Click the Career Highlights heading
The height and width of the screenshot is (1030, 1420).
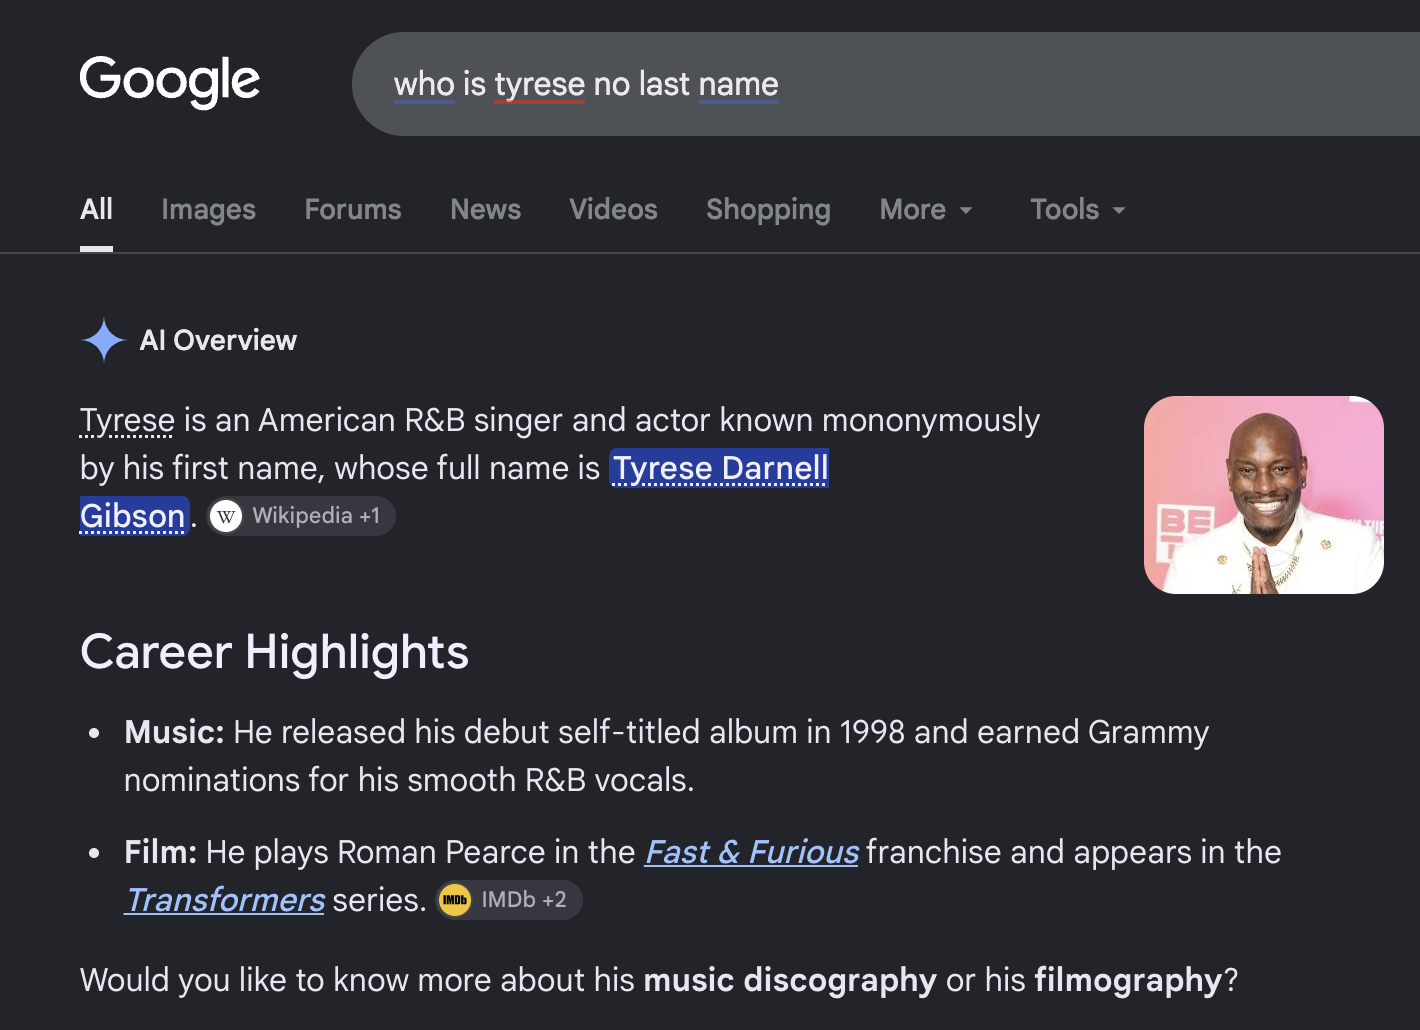tap(274, 652)
